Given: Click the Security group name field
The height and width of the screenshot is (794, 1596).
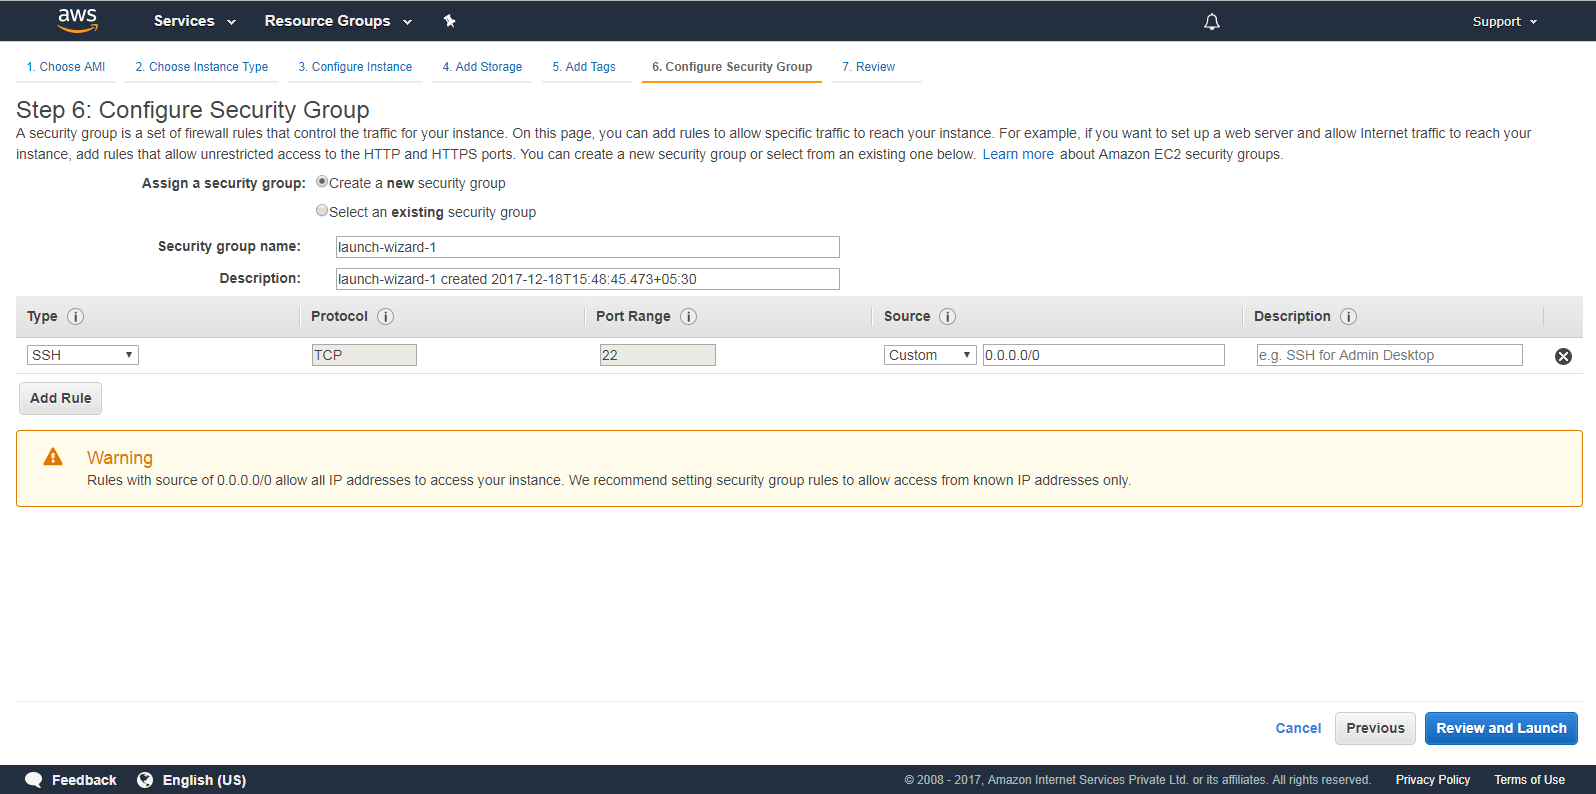Looking at the screenshot, I should pos(587,247).
